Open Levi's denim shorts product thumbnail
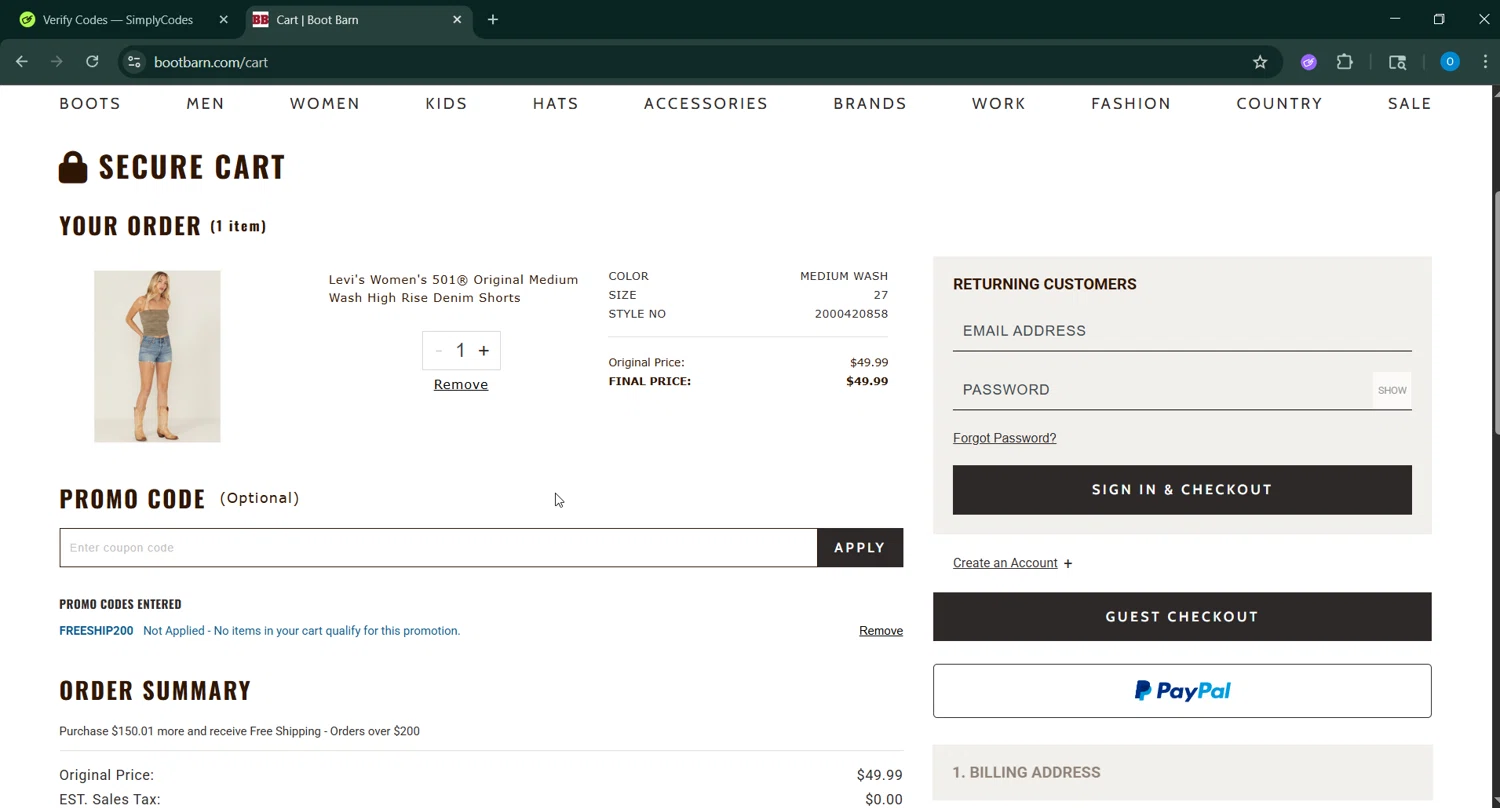 [157, 356]
